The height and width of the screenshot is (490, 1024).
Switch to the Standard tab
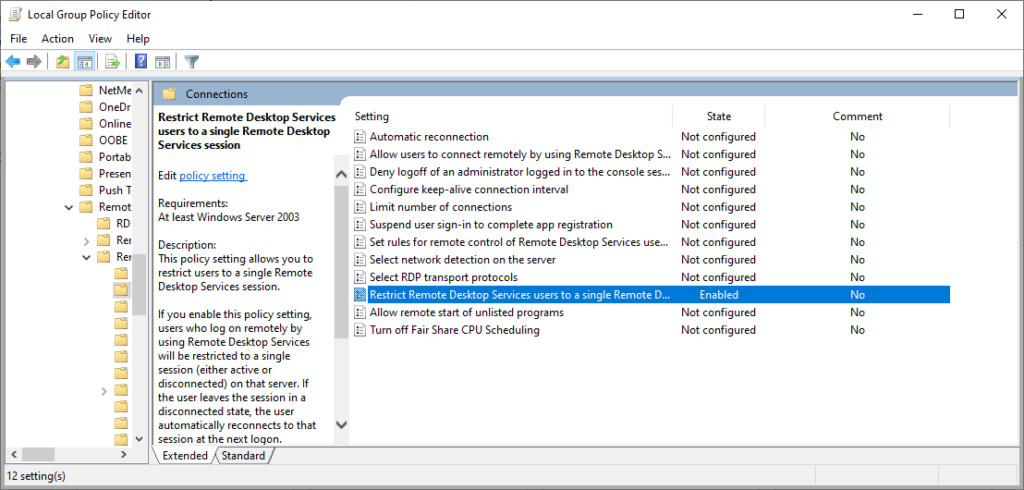(243, 456)
